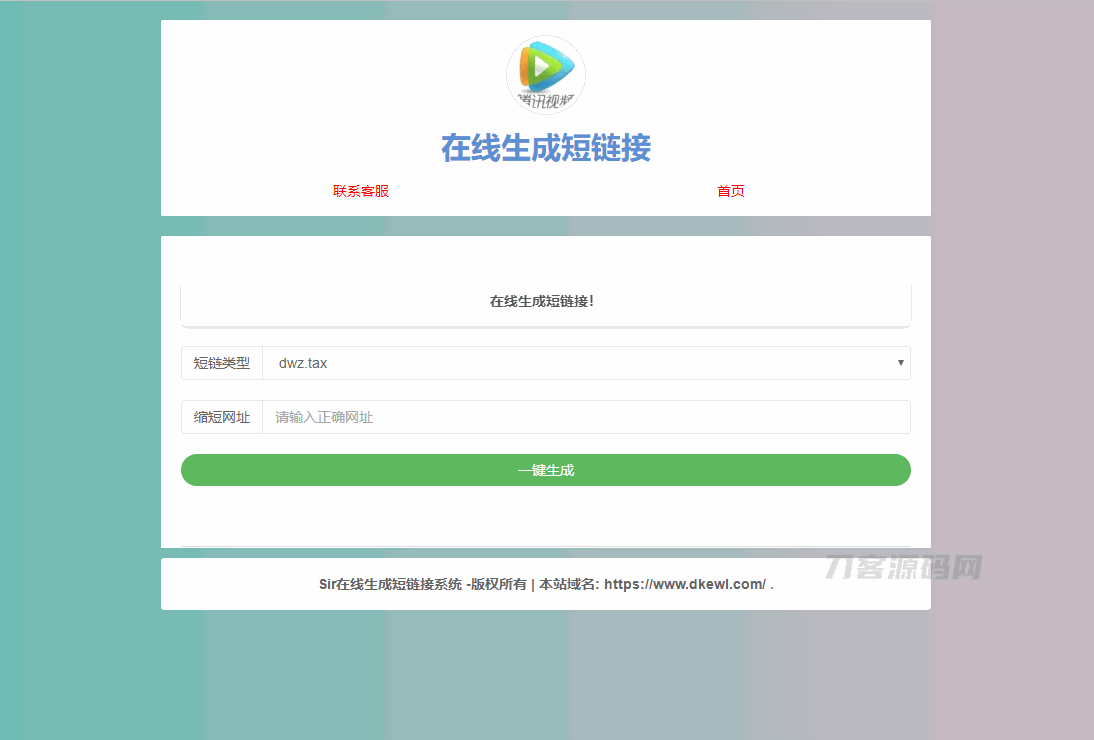Focus the 请输入正确网址 URL input field
This screenshot has width=1094, height=740.
[x=585, y=417]
